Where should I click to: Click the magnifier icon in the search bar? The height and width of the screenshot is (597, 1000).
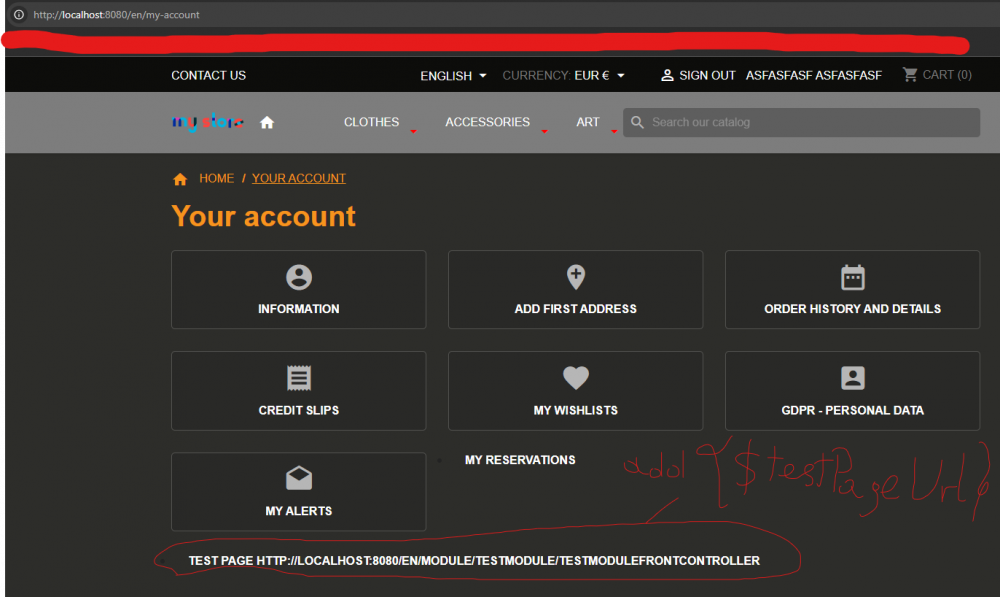(x=637, y=122)
